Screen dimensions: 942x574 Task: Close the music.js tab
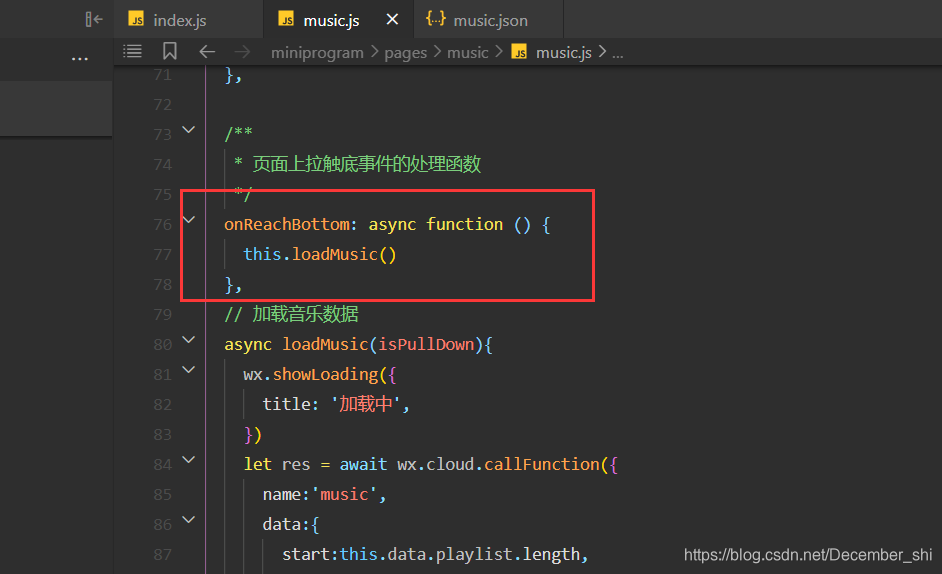[392, 20]
